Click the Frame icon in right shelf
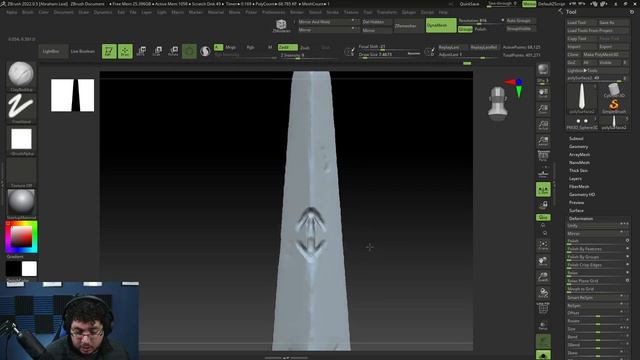640x360 pixels. (543, 245)
